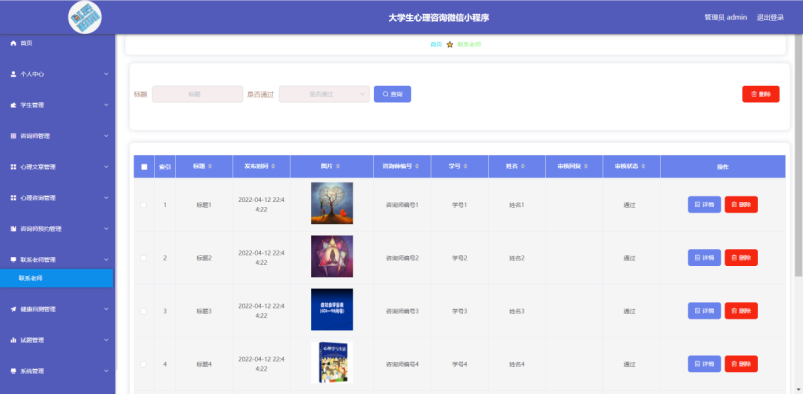The width and height of the screenshot is (803, 394).
Task: Sort by 姓名 using its sort arrows
Action: point(524,167)
